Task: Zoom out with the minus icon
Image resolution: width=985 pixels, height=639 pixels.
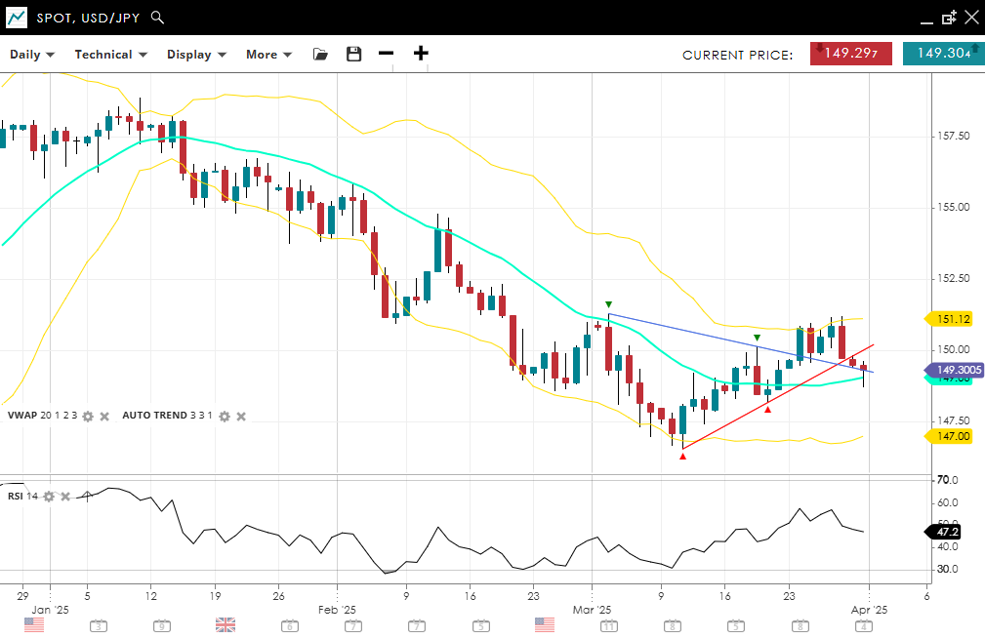Action: (x=386, y=54)
